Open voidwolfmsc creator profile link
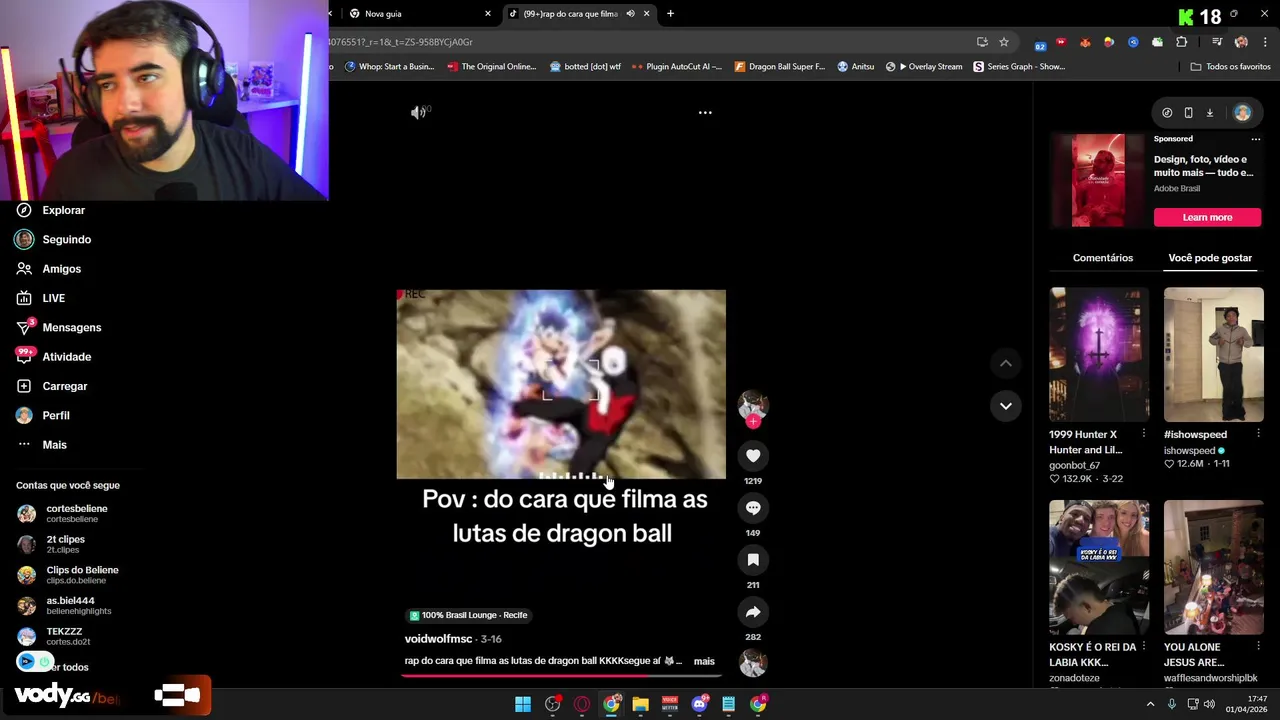 pyautogui.click(x=438, y=639)
